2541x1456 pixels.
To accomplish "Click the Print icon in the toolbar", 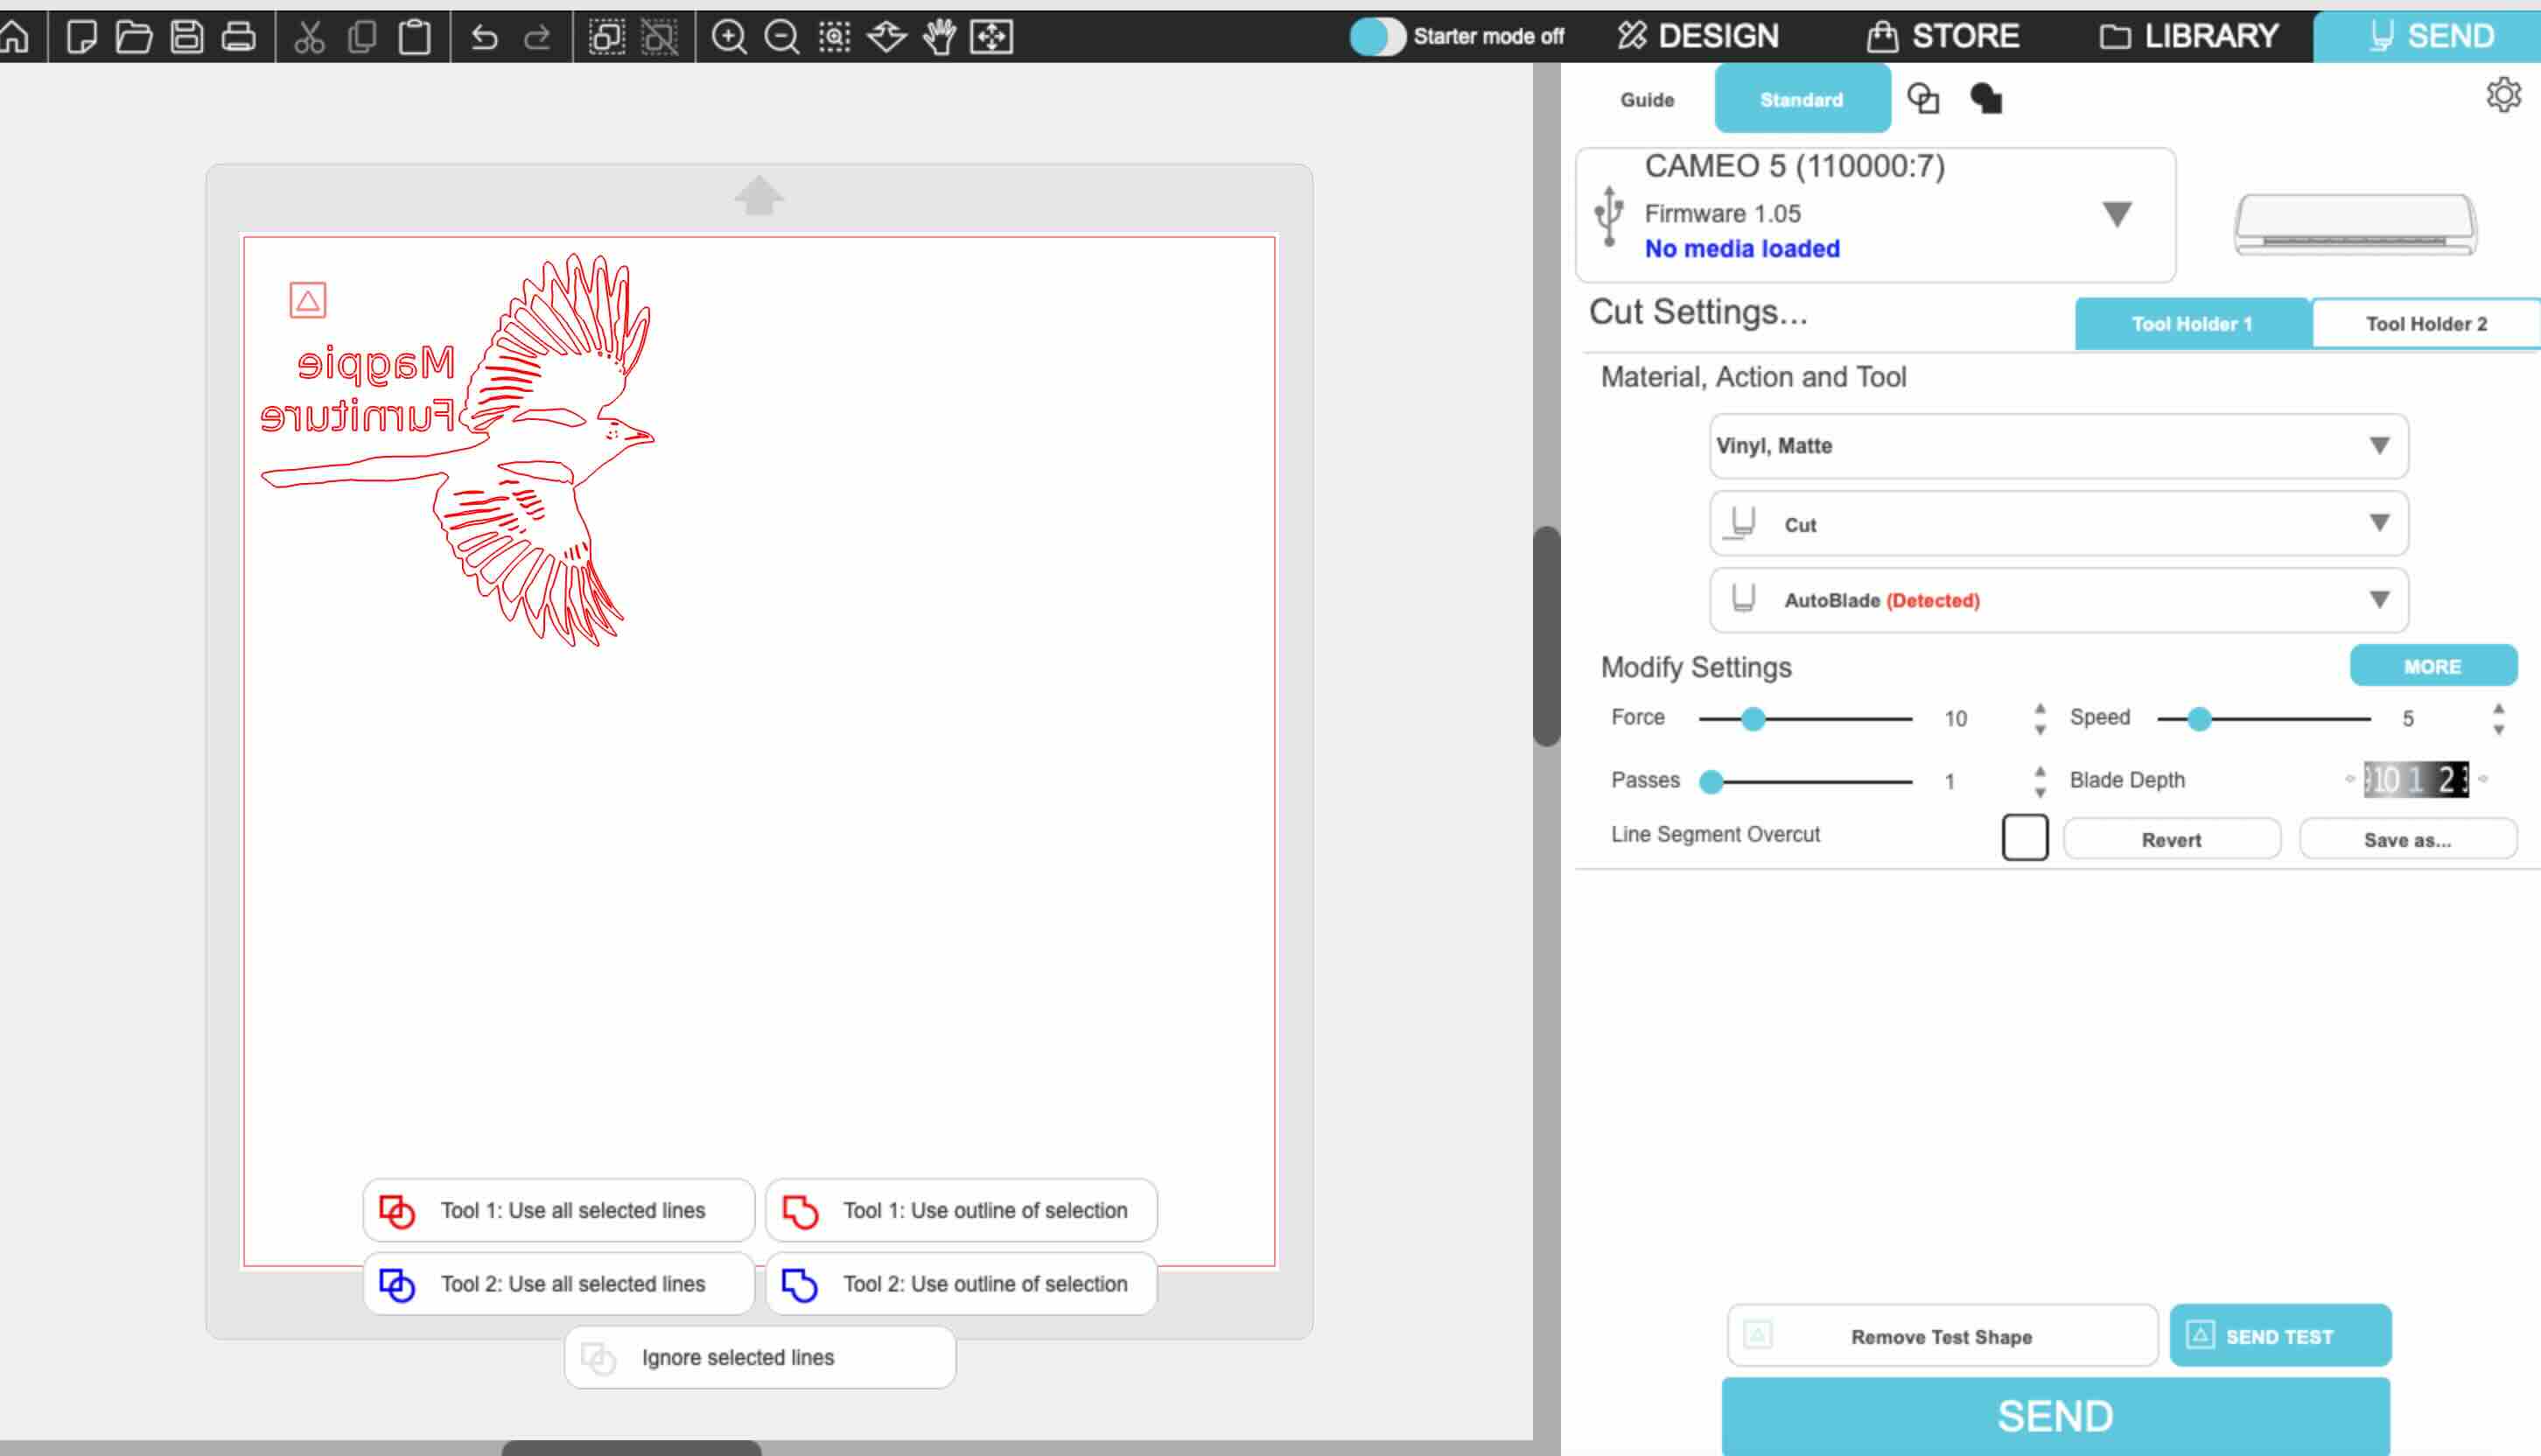I will point(240,37).
